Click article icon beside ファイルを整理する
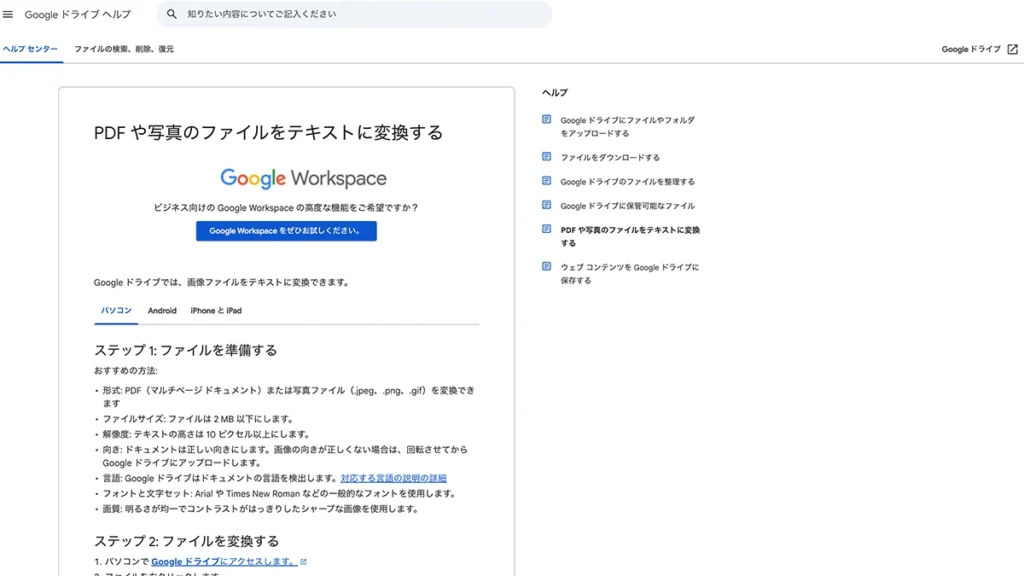Image resolution: width=1024 pixels, height=576 pixels. click(547, 181)
